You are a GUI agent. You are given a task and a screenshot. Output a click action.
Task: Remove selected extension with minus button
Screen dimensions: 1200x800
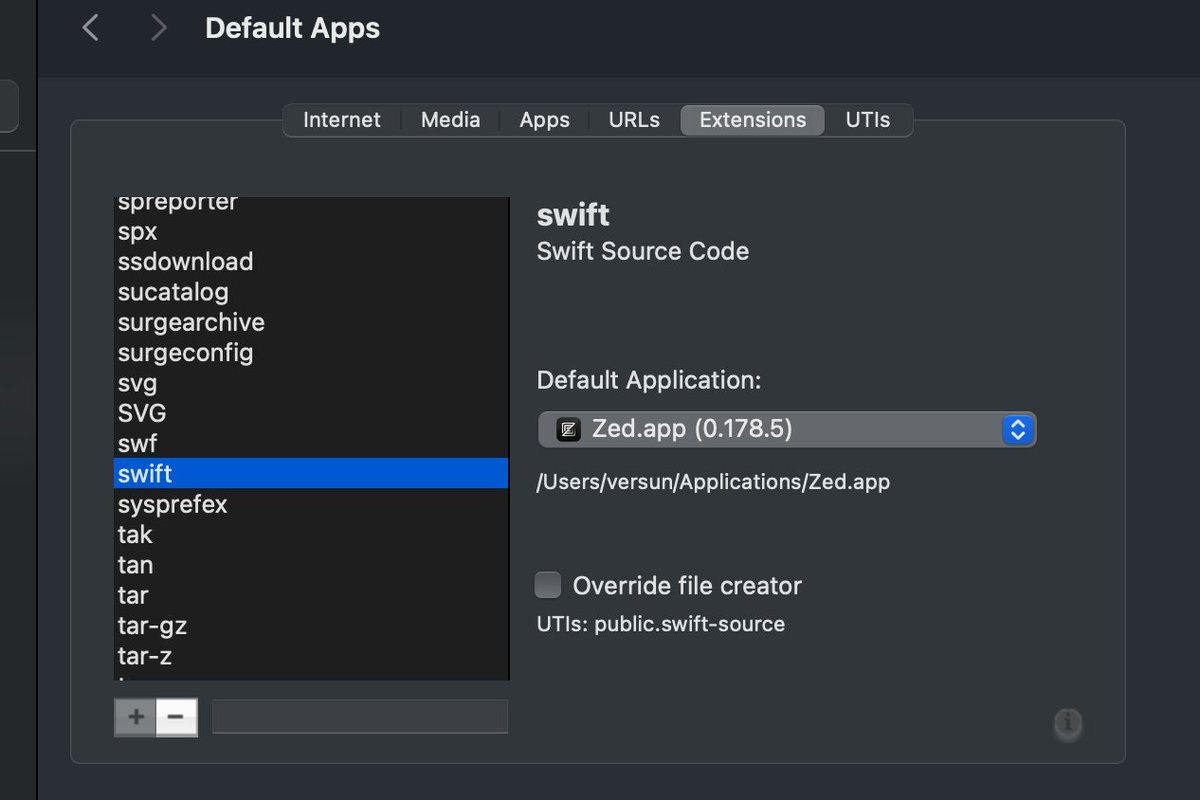point(176,717)
